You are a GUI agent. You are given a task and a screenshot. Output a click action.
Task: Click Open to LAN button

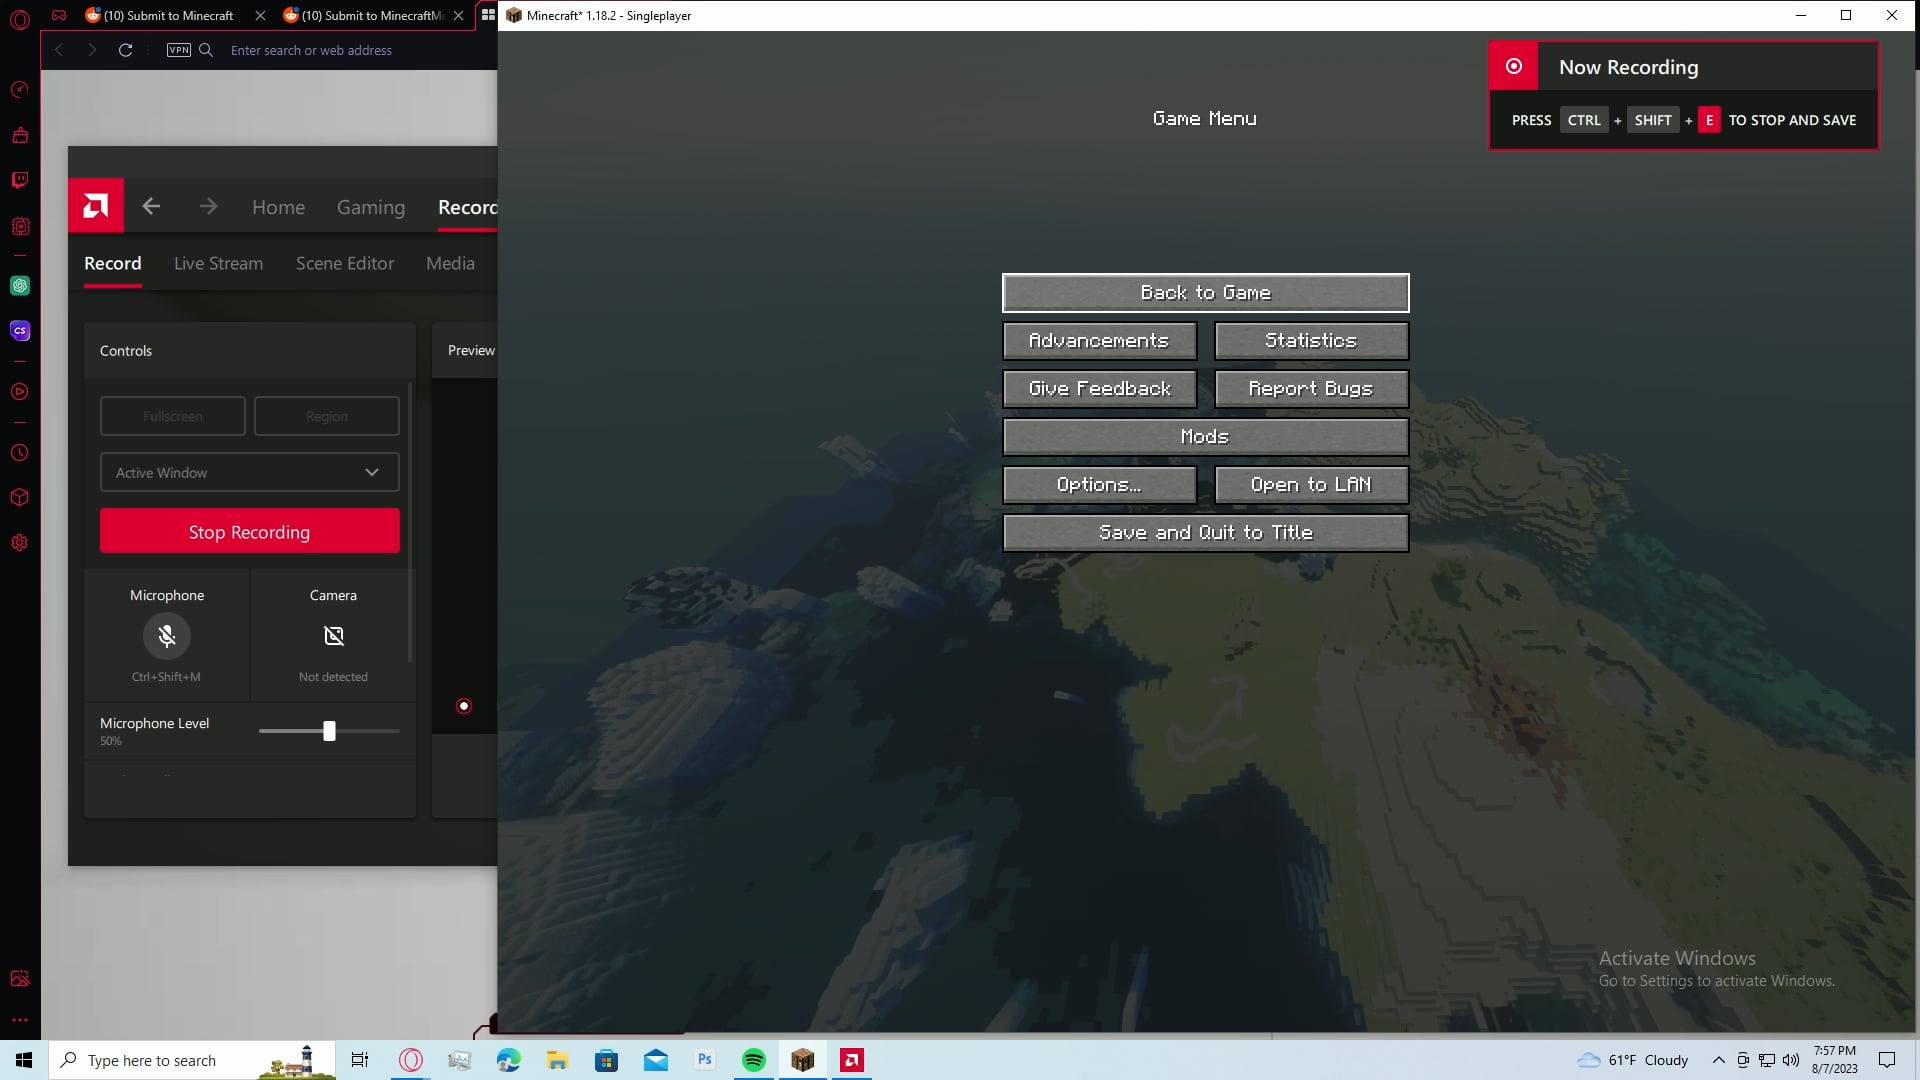click(1311, 485)
